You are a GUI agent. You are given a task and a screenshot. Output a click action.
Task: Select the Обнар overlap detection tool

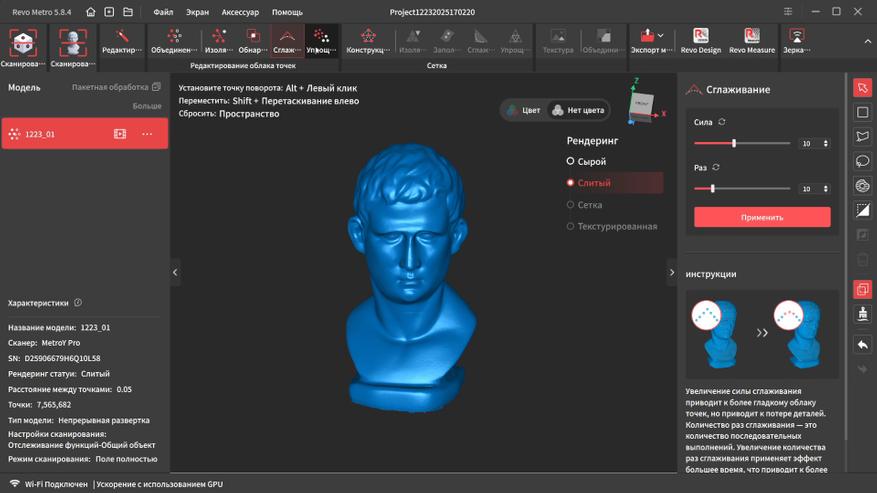(x=253, y=41)
